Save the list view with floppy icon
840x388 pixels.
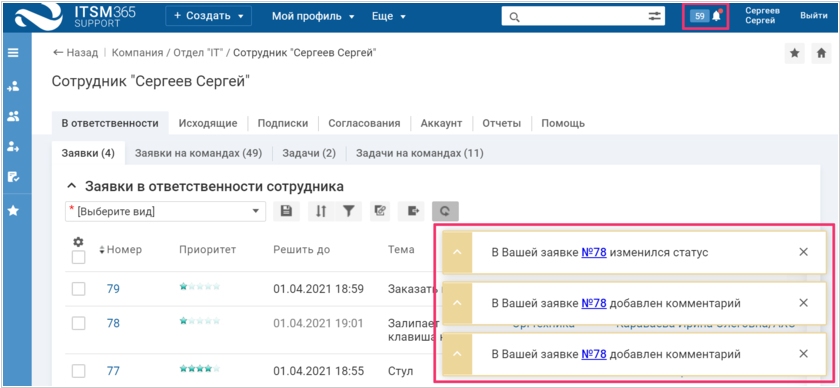click(x=287, y=211)
